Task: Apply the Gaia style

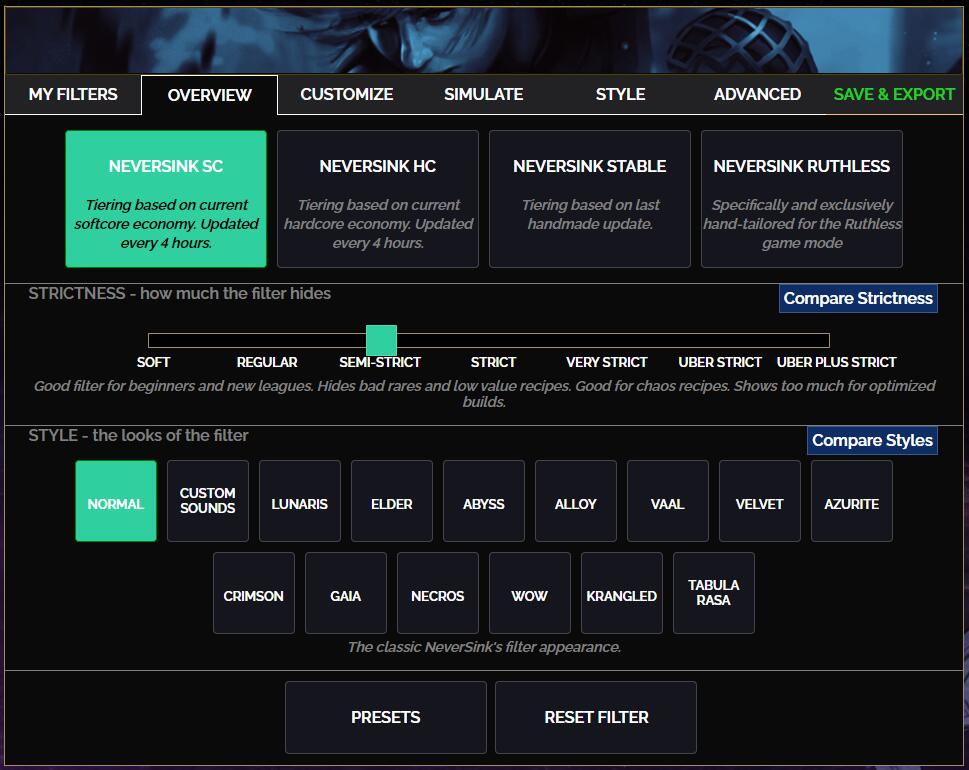Action: click(x=346, y=593)
